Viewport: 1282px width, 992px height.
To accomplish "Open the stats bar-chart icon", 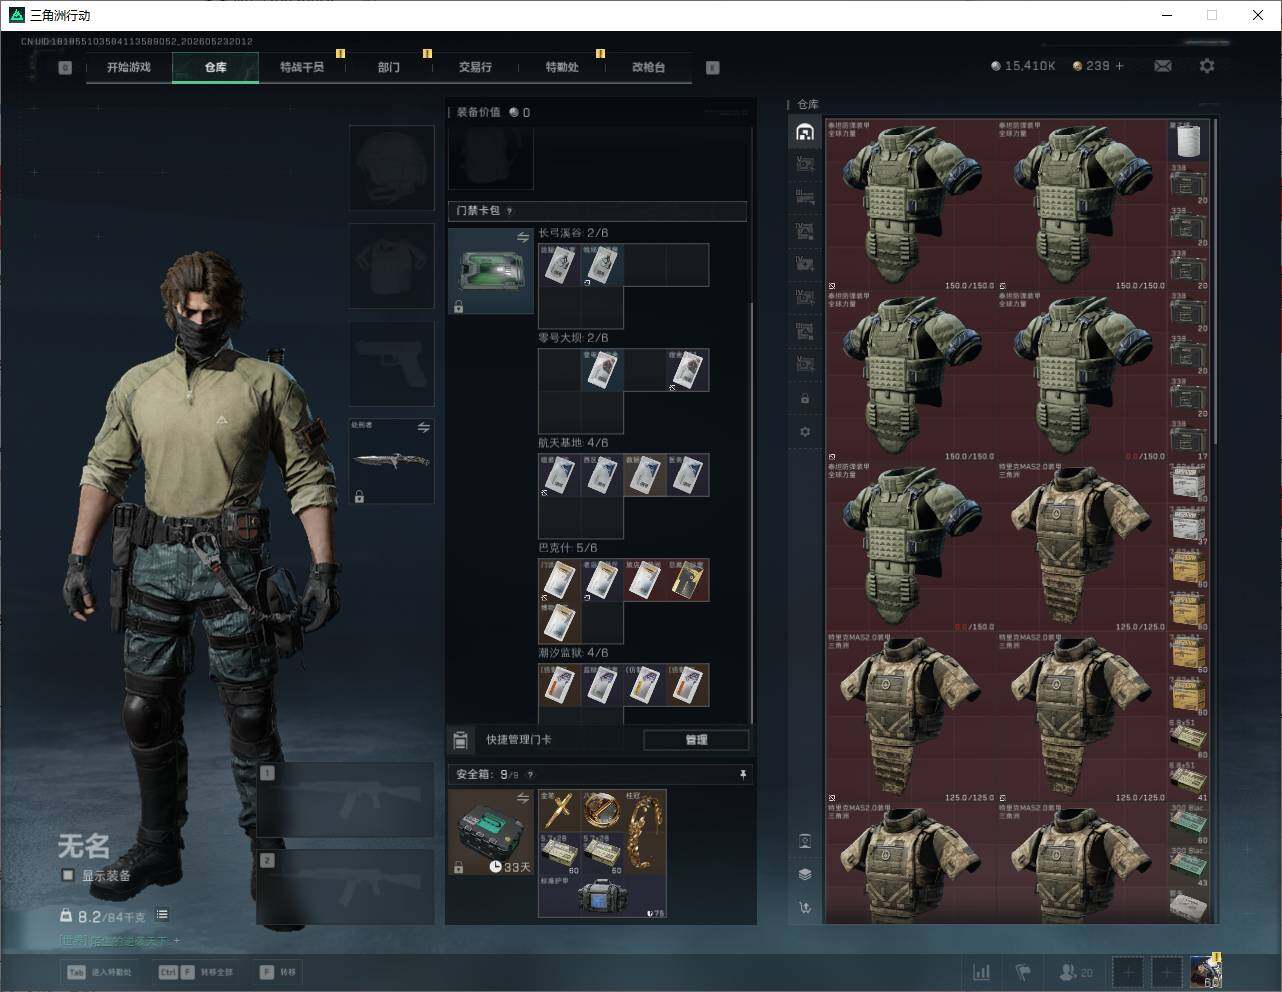I will pos(982,972).
